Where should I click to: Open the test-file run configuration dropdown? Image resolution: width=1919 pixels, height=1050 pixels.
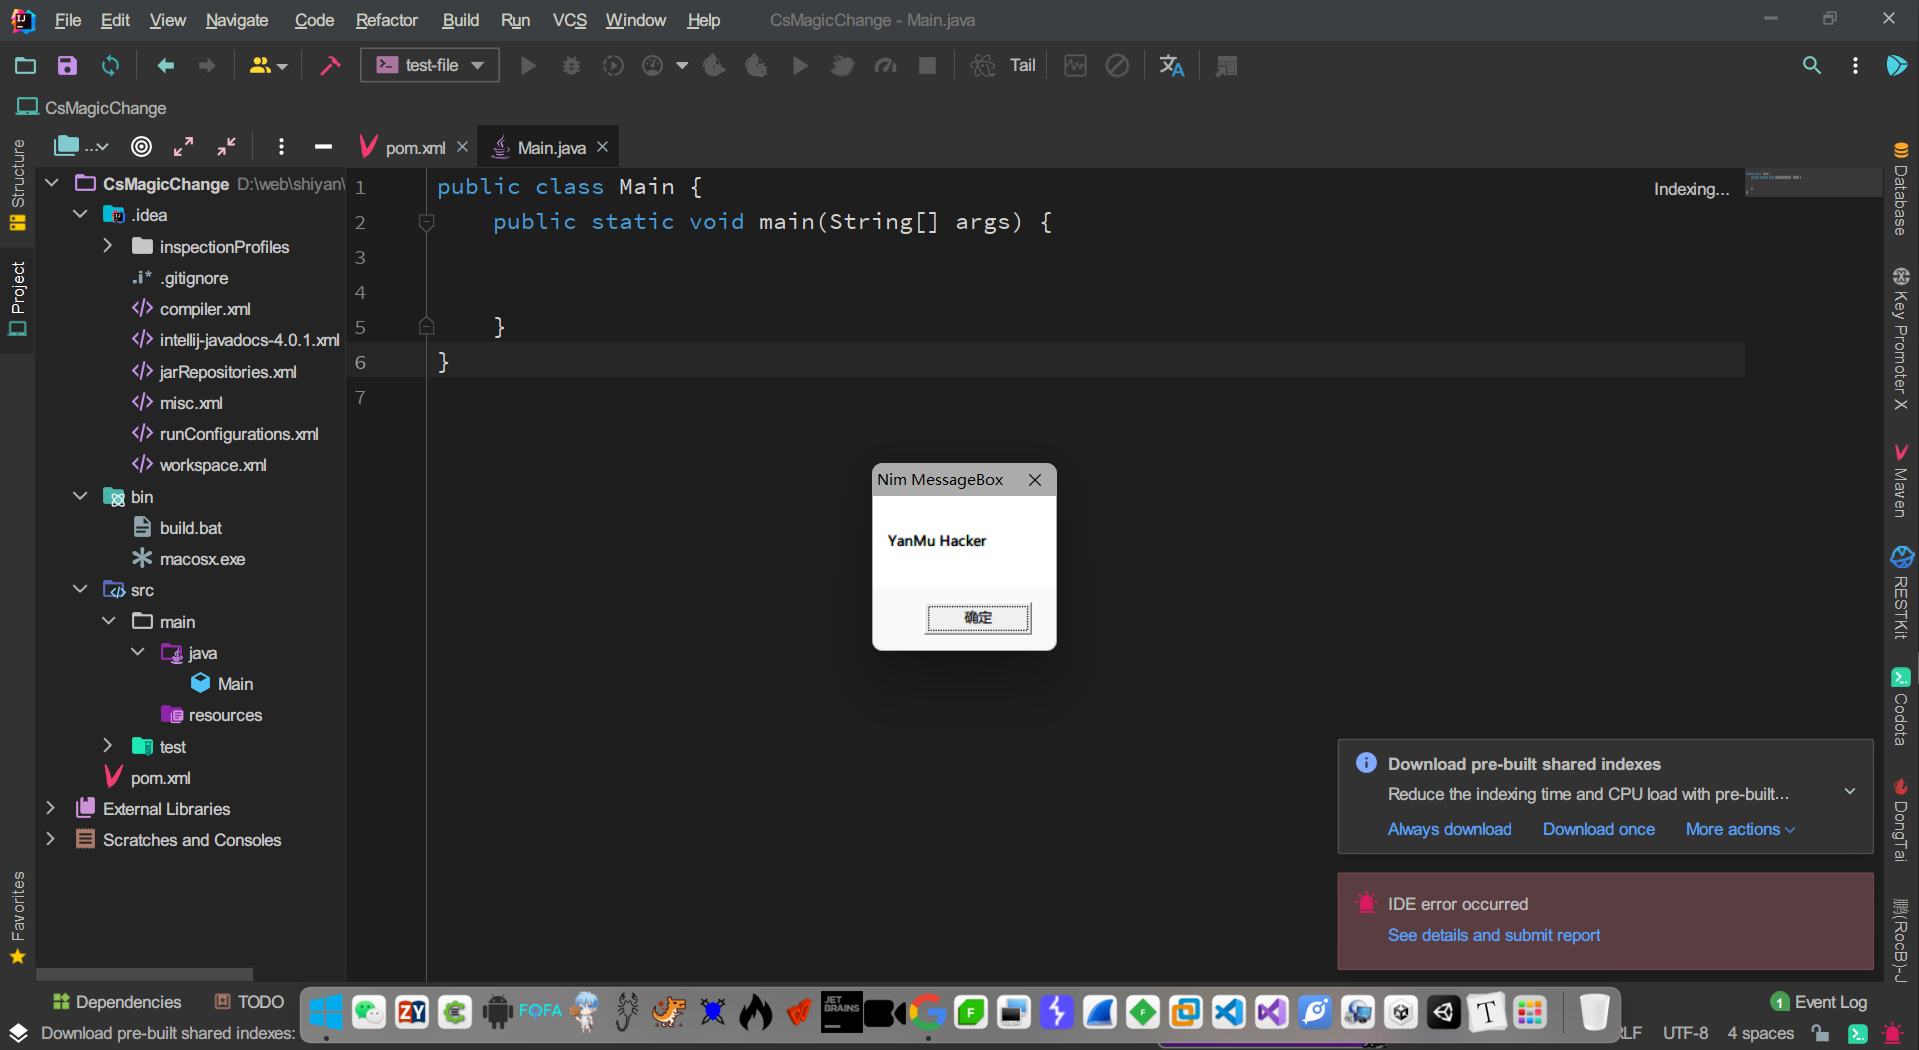coord(430,66)
